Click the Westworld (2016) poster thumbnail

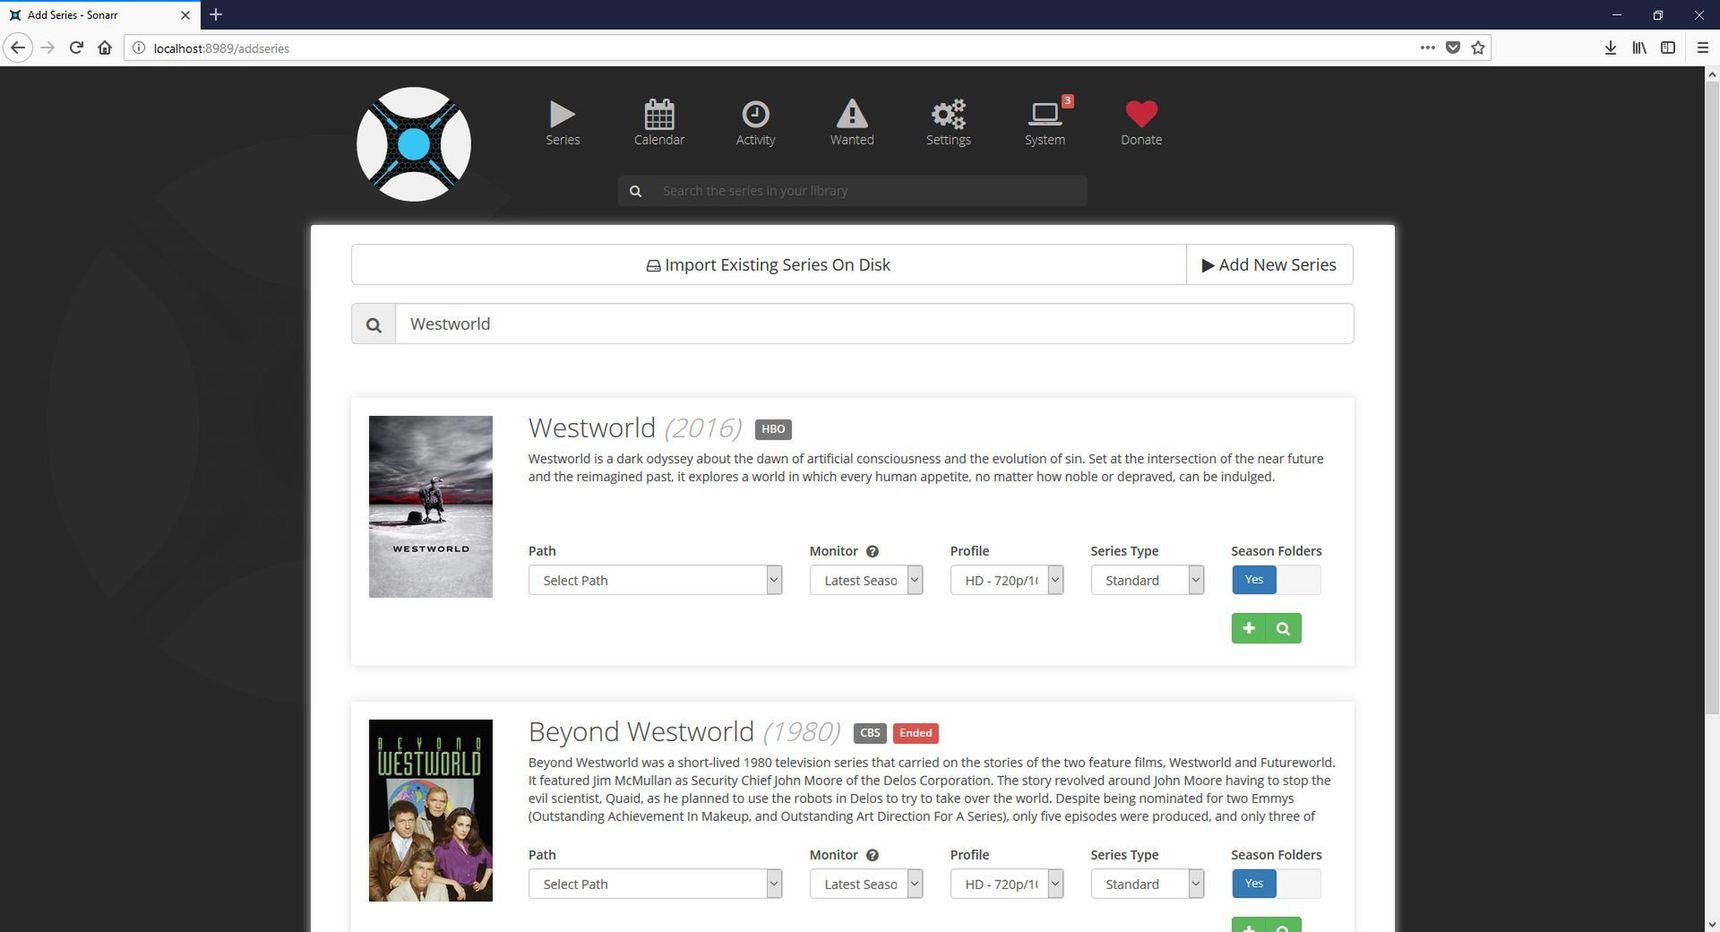(431, 507)
